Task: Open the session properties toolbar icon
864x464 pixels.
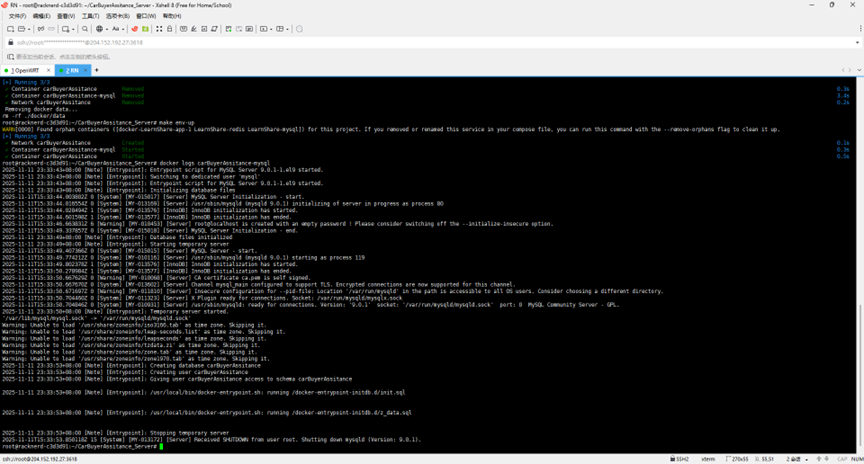Action: tap(66, 29)
